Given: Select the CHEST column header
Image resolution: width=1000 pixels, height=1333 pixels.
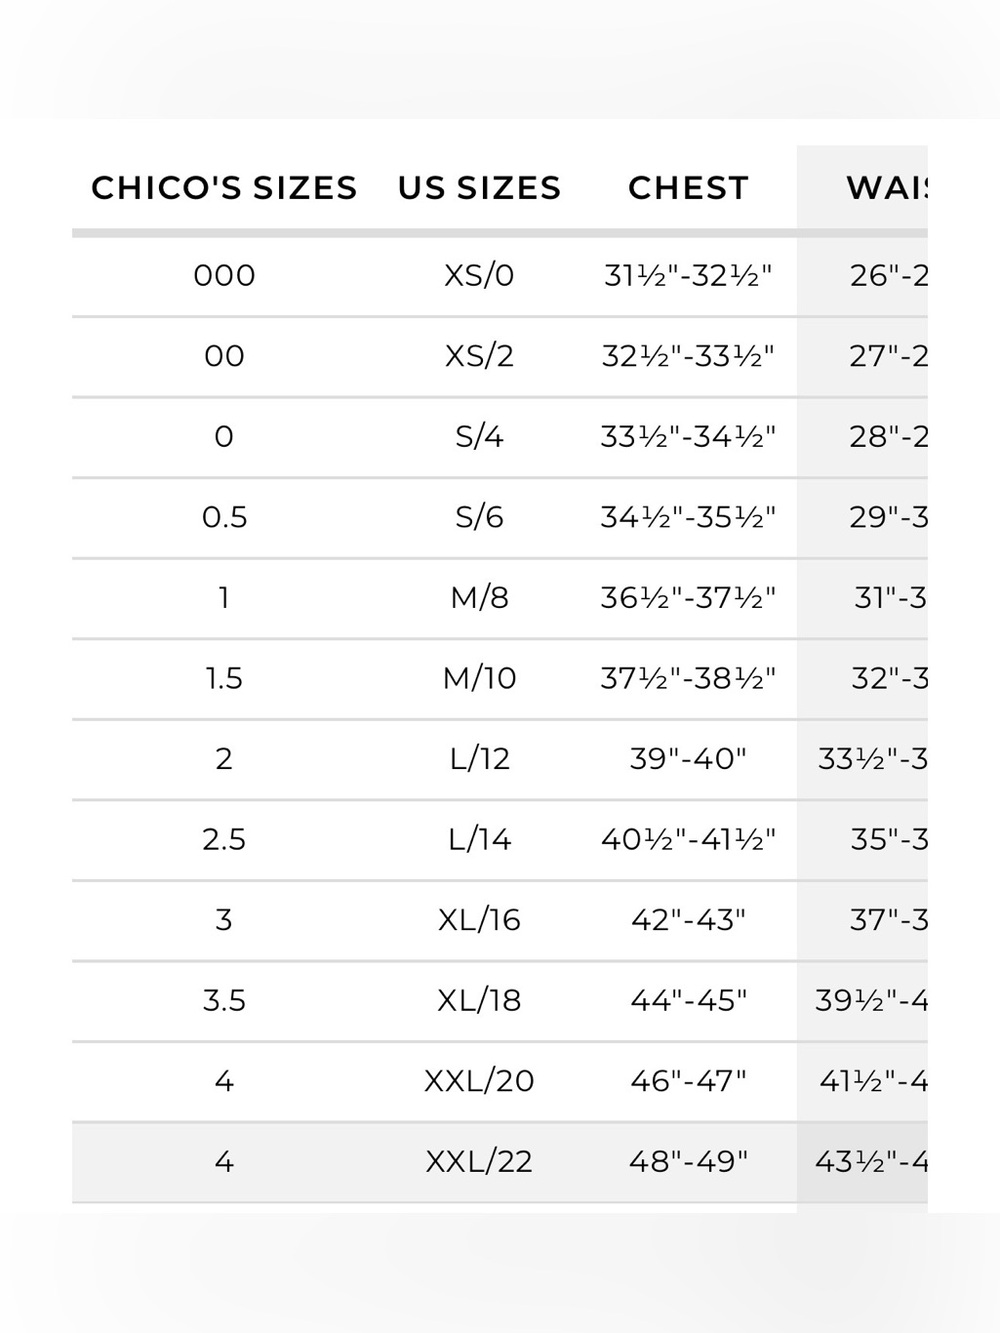Looking at the screenshot, I should click(x=688, y=188).
